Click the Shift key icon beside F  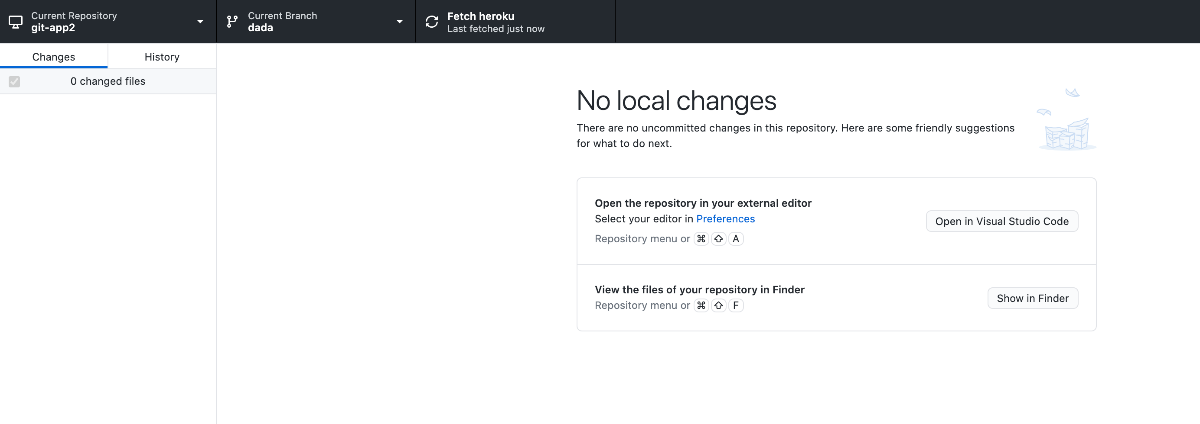coord(719,305)
